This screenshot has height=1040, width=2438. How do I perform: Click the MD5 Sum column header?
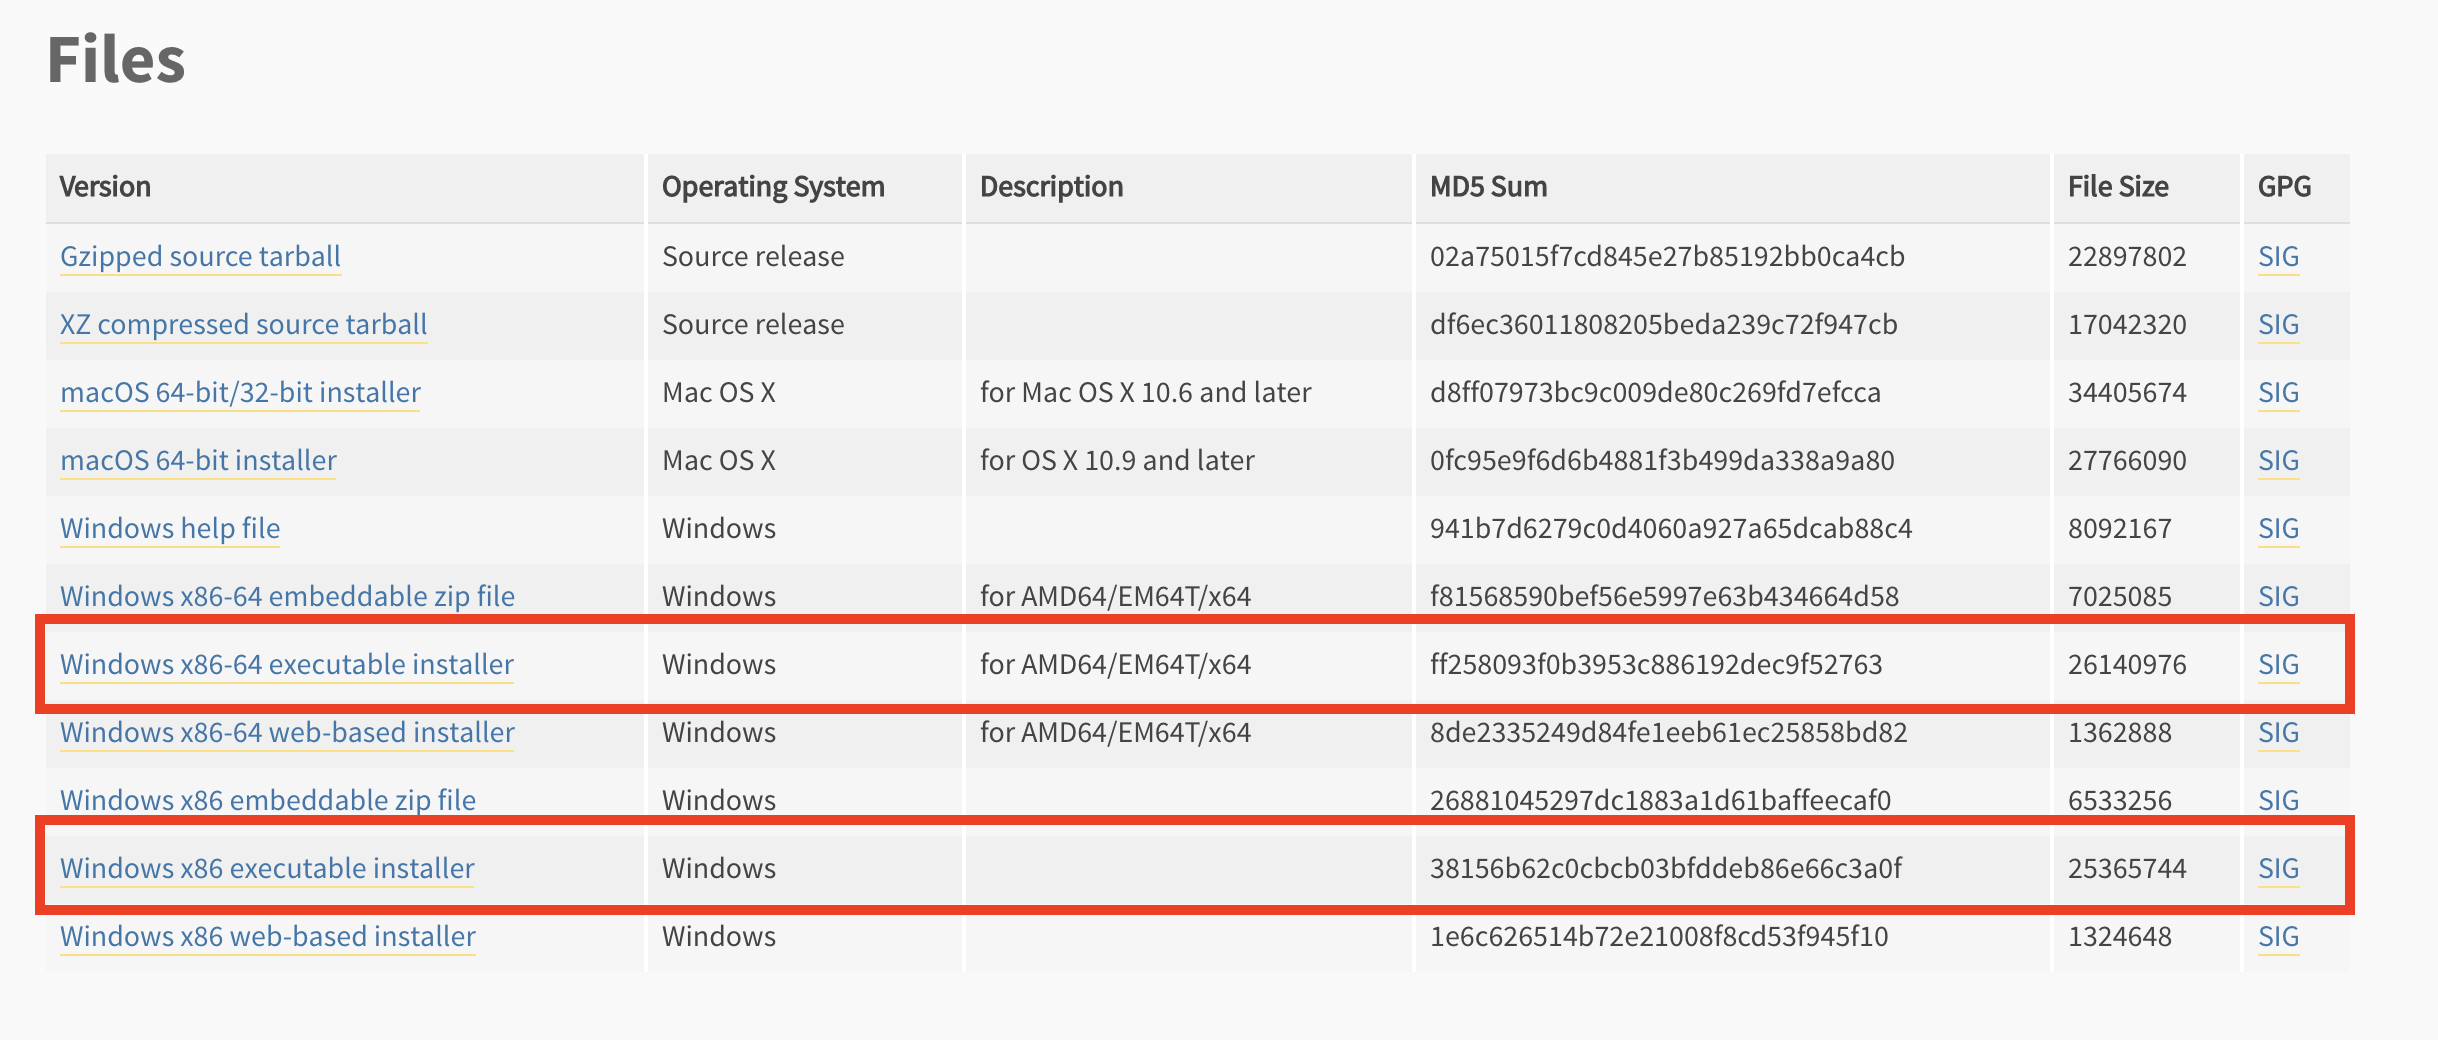point(1488,187)
